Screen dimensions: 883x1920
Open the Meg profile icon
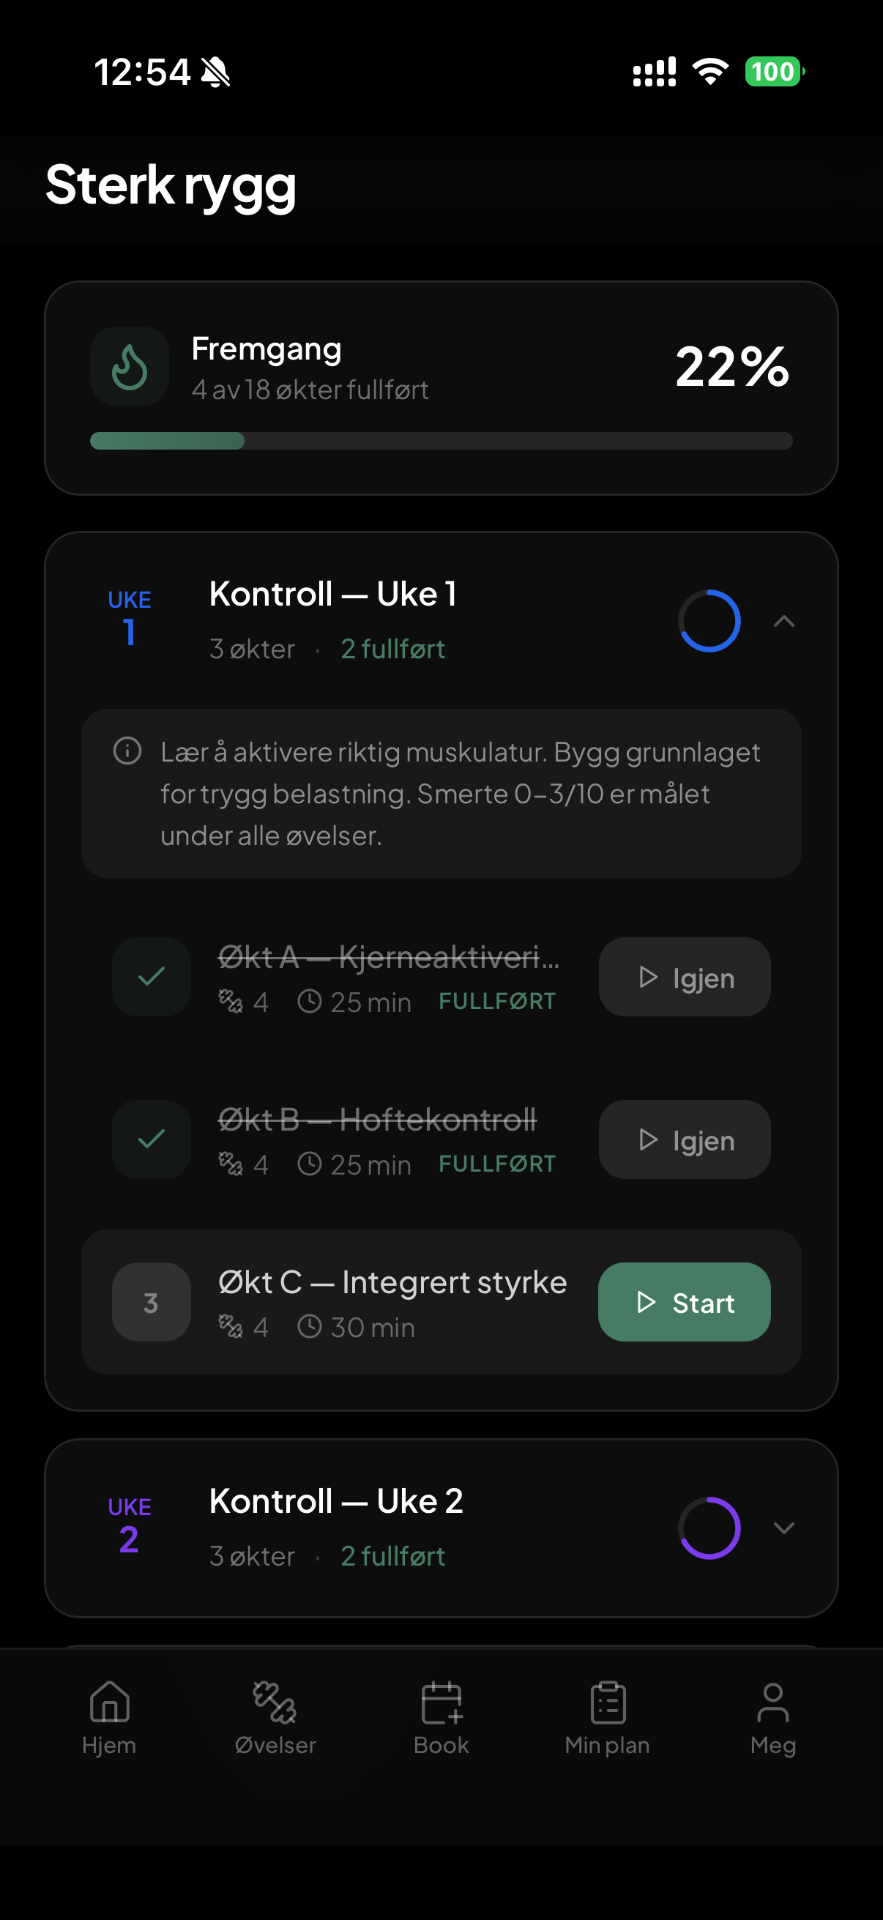tap(772, 1702)
